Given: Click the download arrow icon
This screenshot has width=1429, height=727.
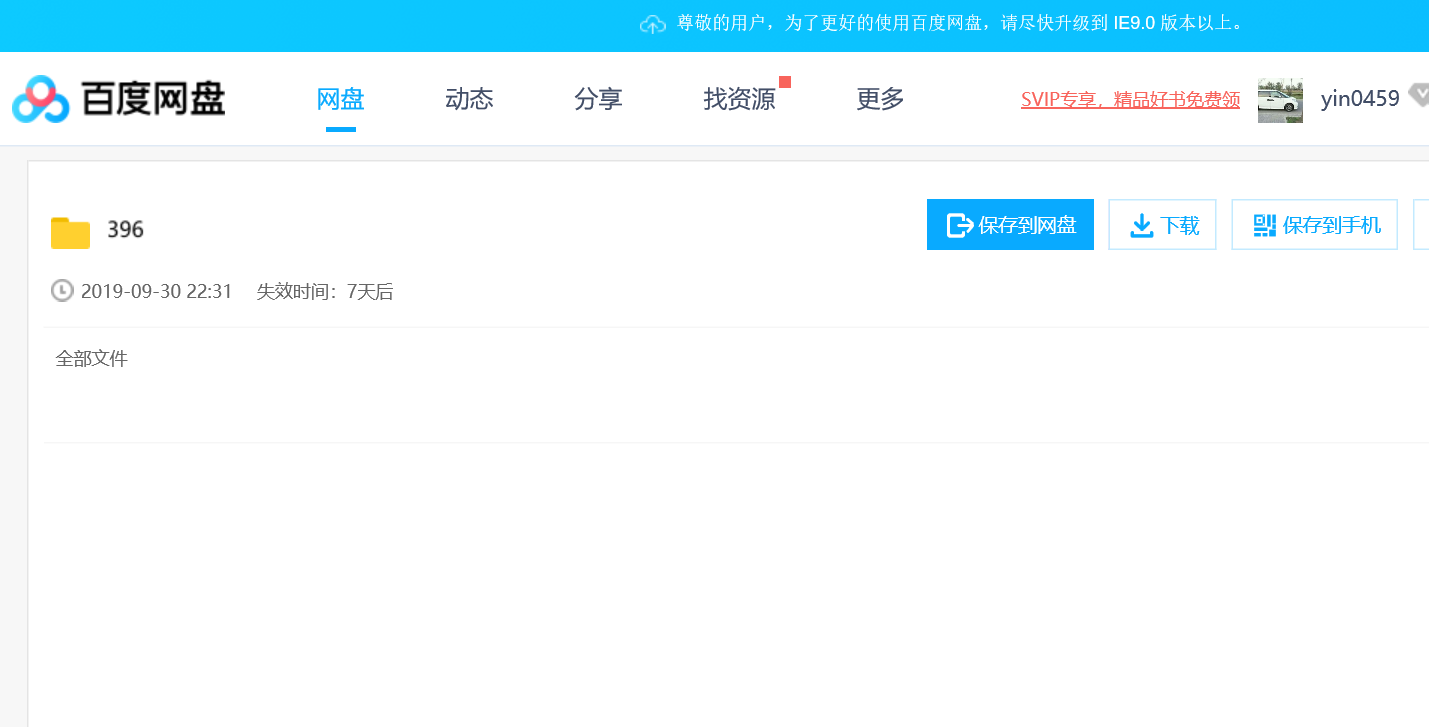Looking at the screenshot, I should click(1141, 225).
